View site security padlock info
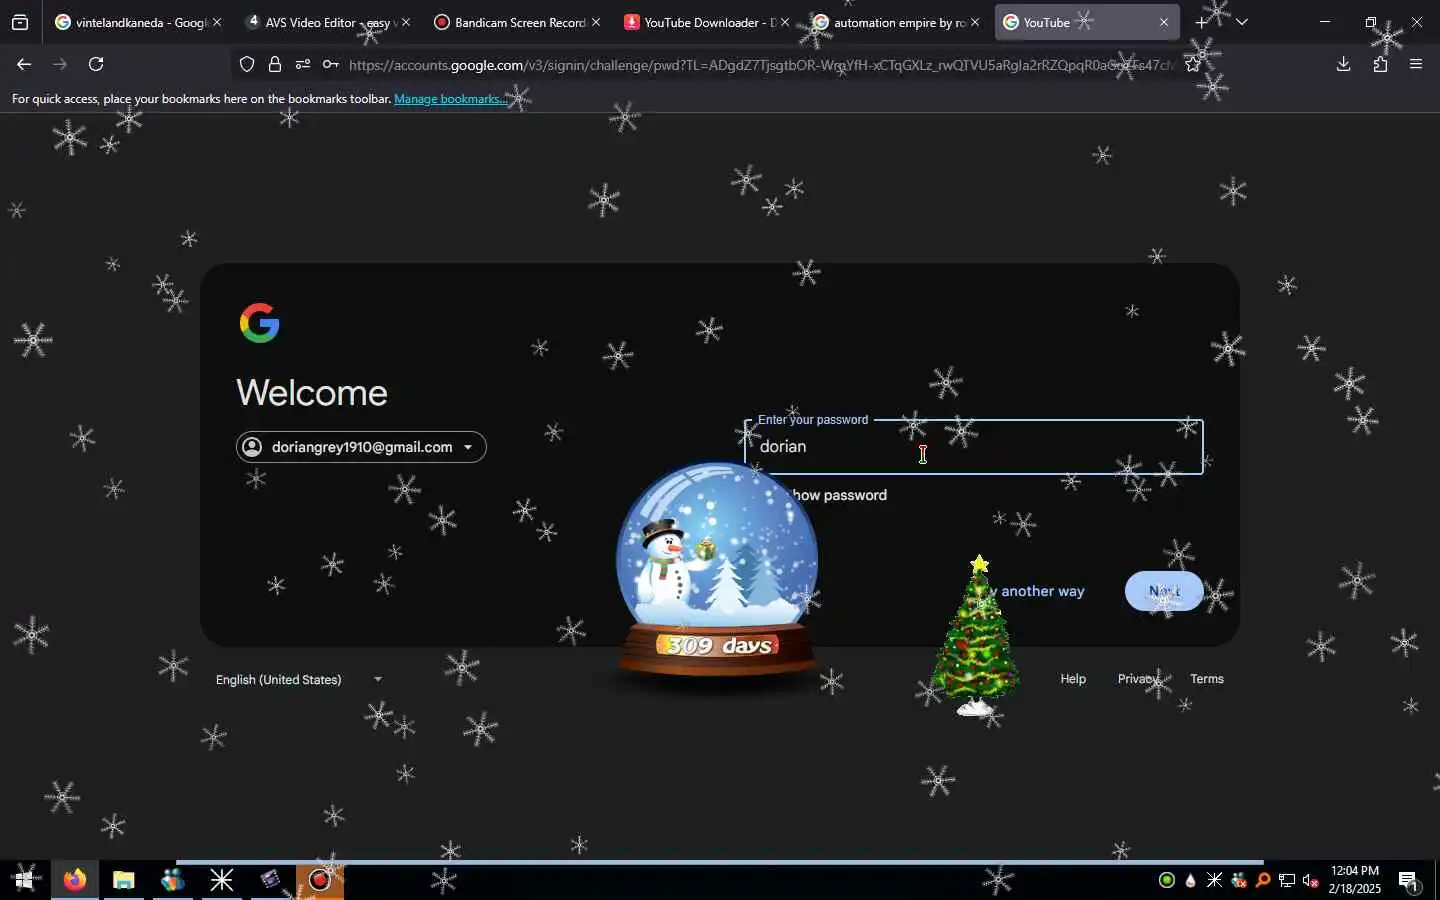 point(275,65)
